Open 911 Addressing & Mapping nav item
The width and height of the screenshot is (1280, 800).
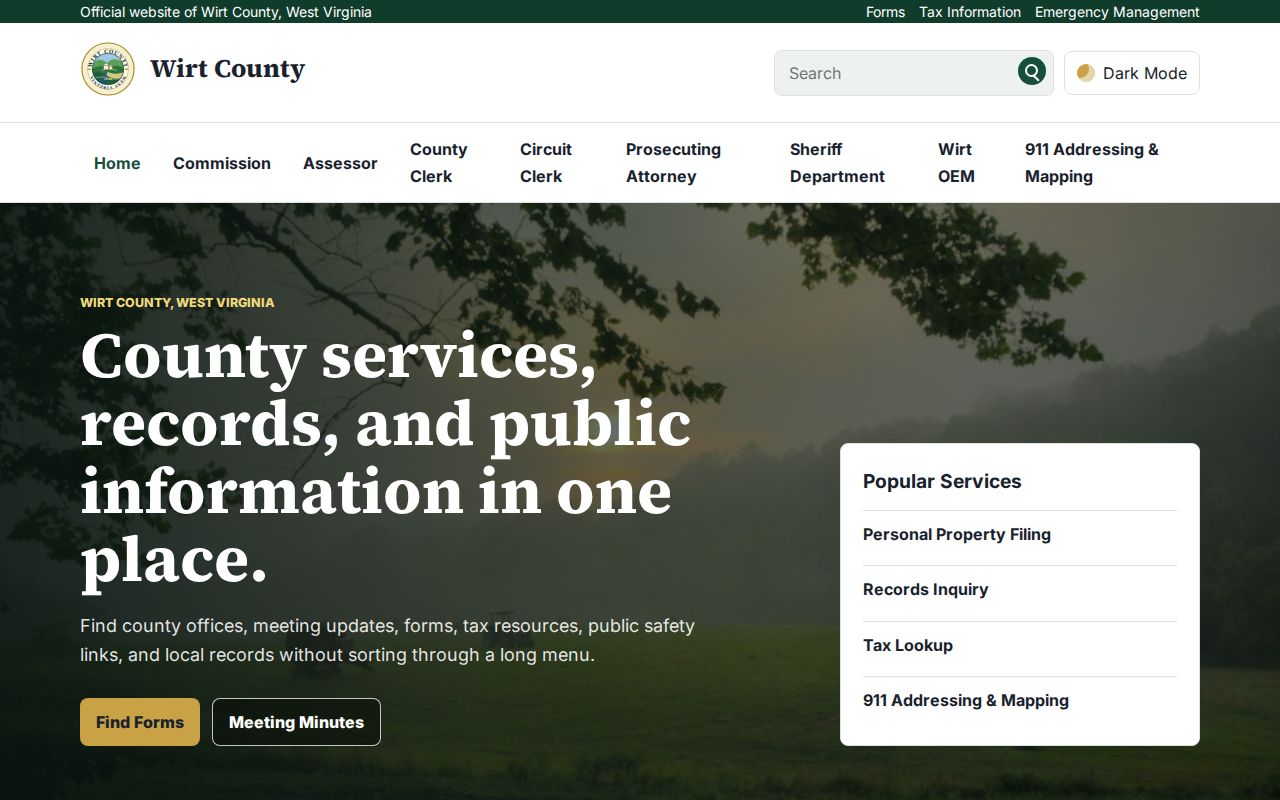[x=1092, y=163]
